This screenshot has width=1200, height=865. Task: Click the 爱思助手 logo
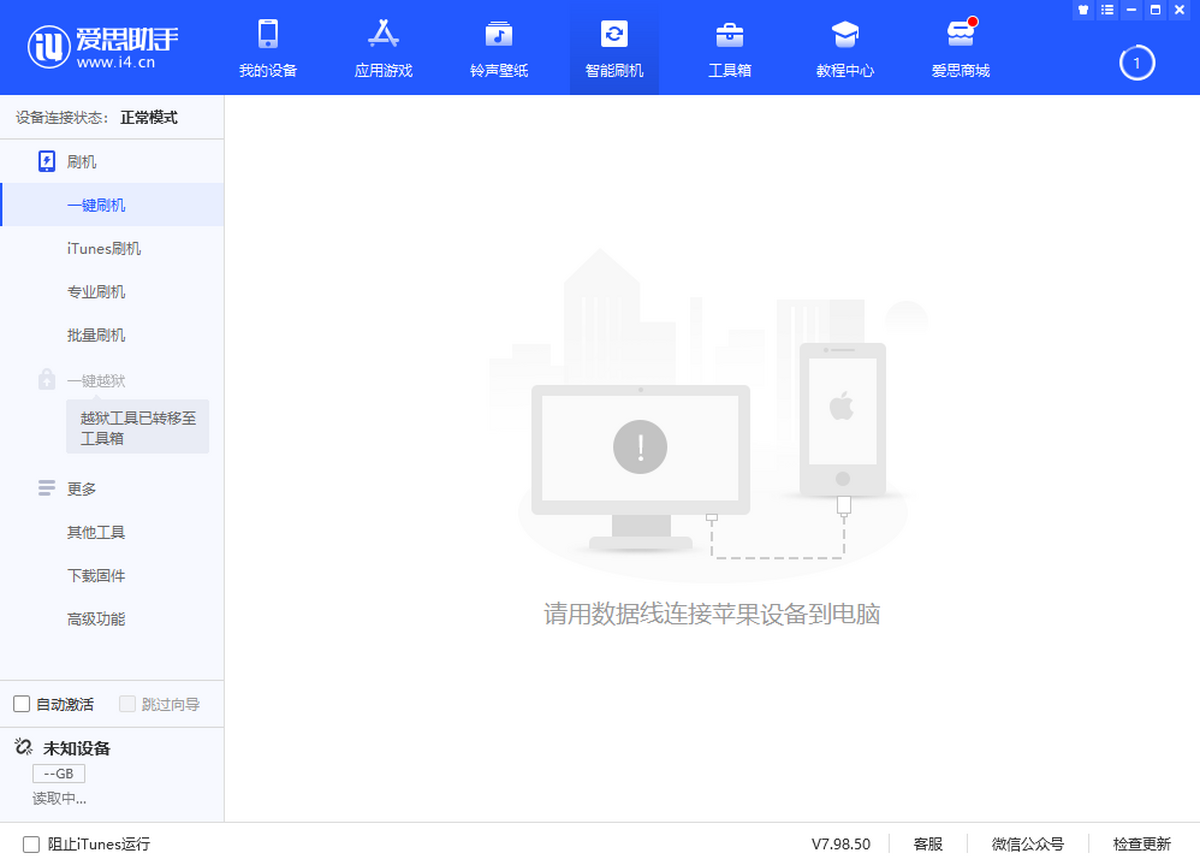pos(103,47)
